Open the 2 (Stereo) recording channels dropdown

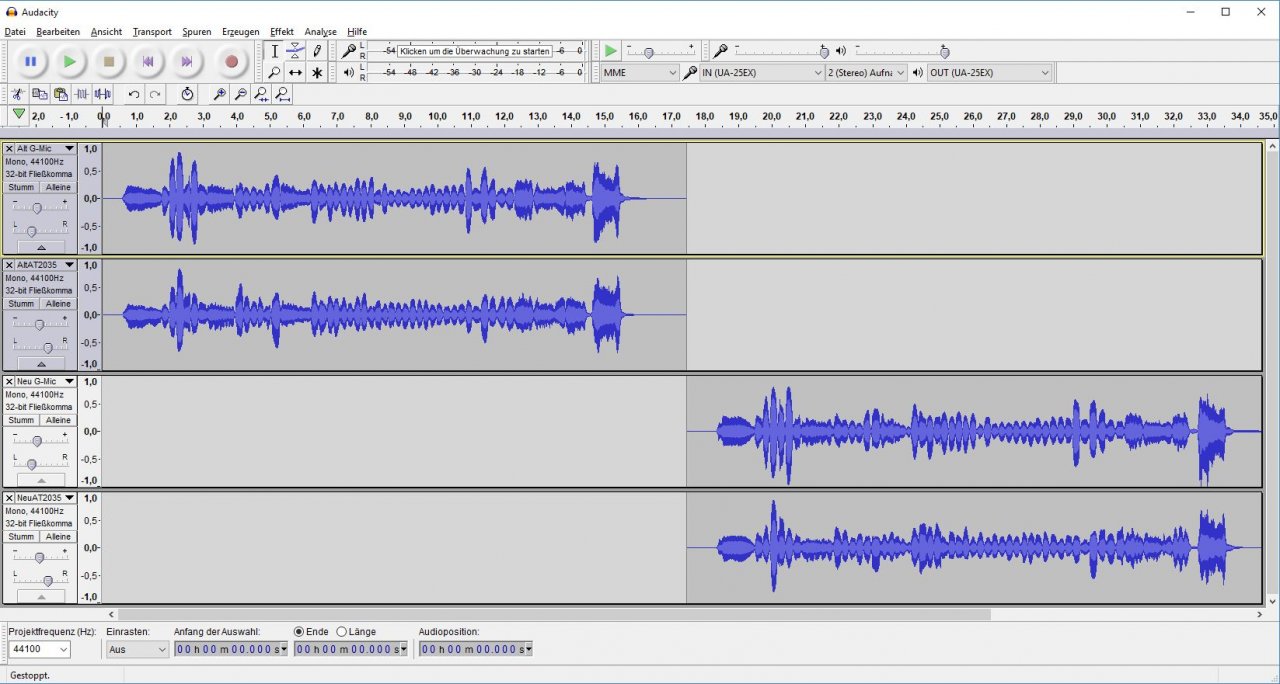[866, 73]
